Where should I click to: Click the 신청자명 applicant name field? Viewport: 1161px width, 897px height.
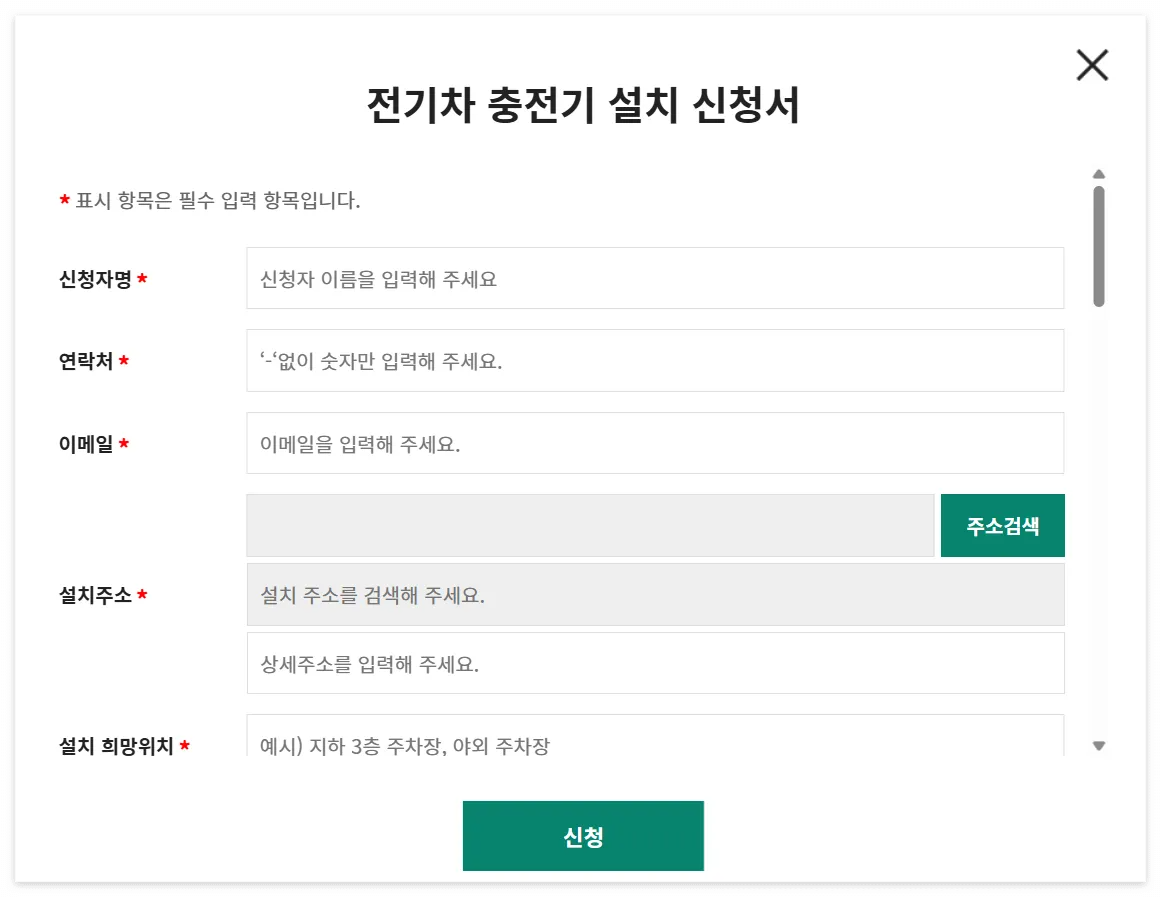coord(655,278)
